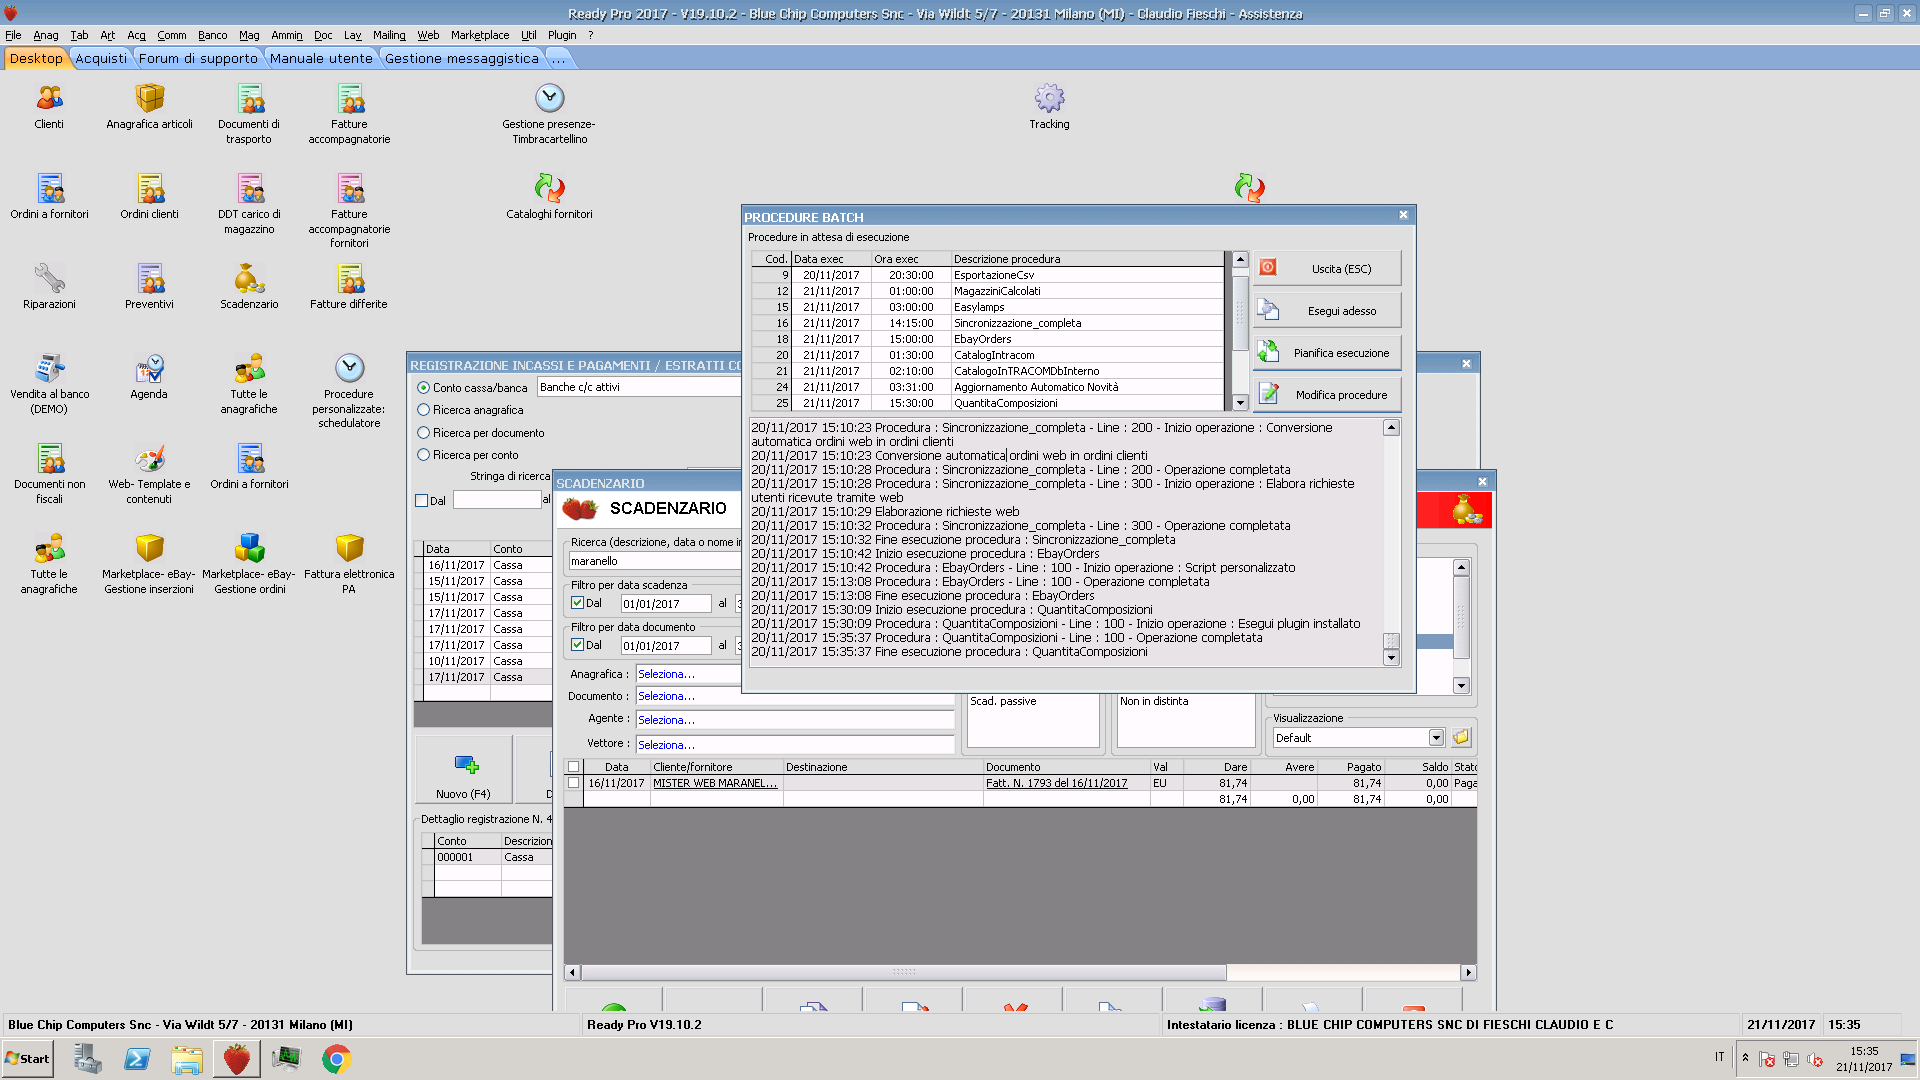The width and height of the screenshot is (1920, 1080).
Task: Switch to Gestione messaggistica tab
Action: point(461,58)
